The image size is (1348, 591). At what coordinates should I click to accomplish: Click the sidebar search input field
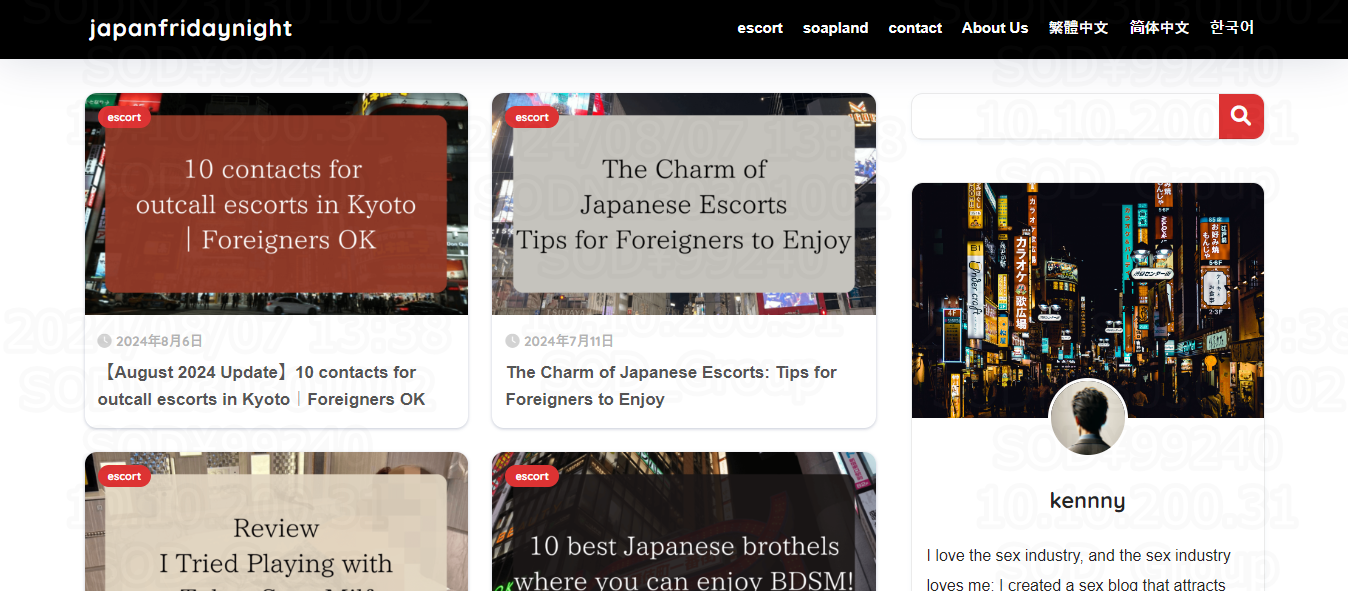pos(1065,116)
